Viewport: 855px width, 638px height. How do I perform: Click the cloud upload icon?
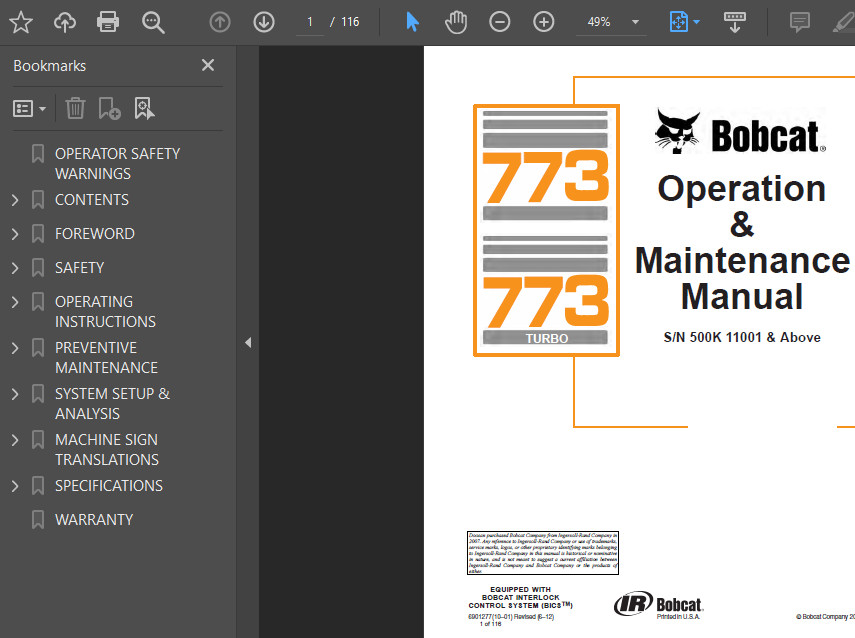coord(64,22)
